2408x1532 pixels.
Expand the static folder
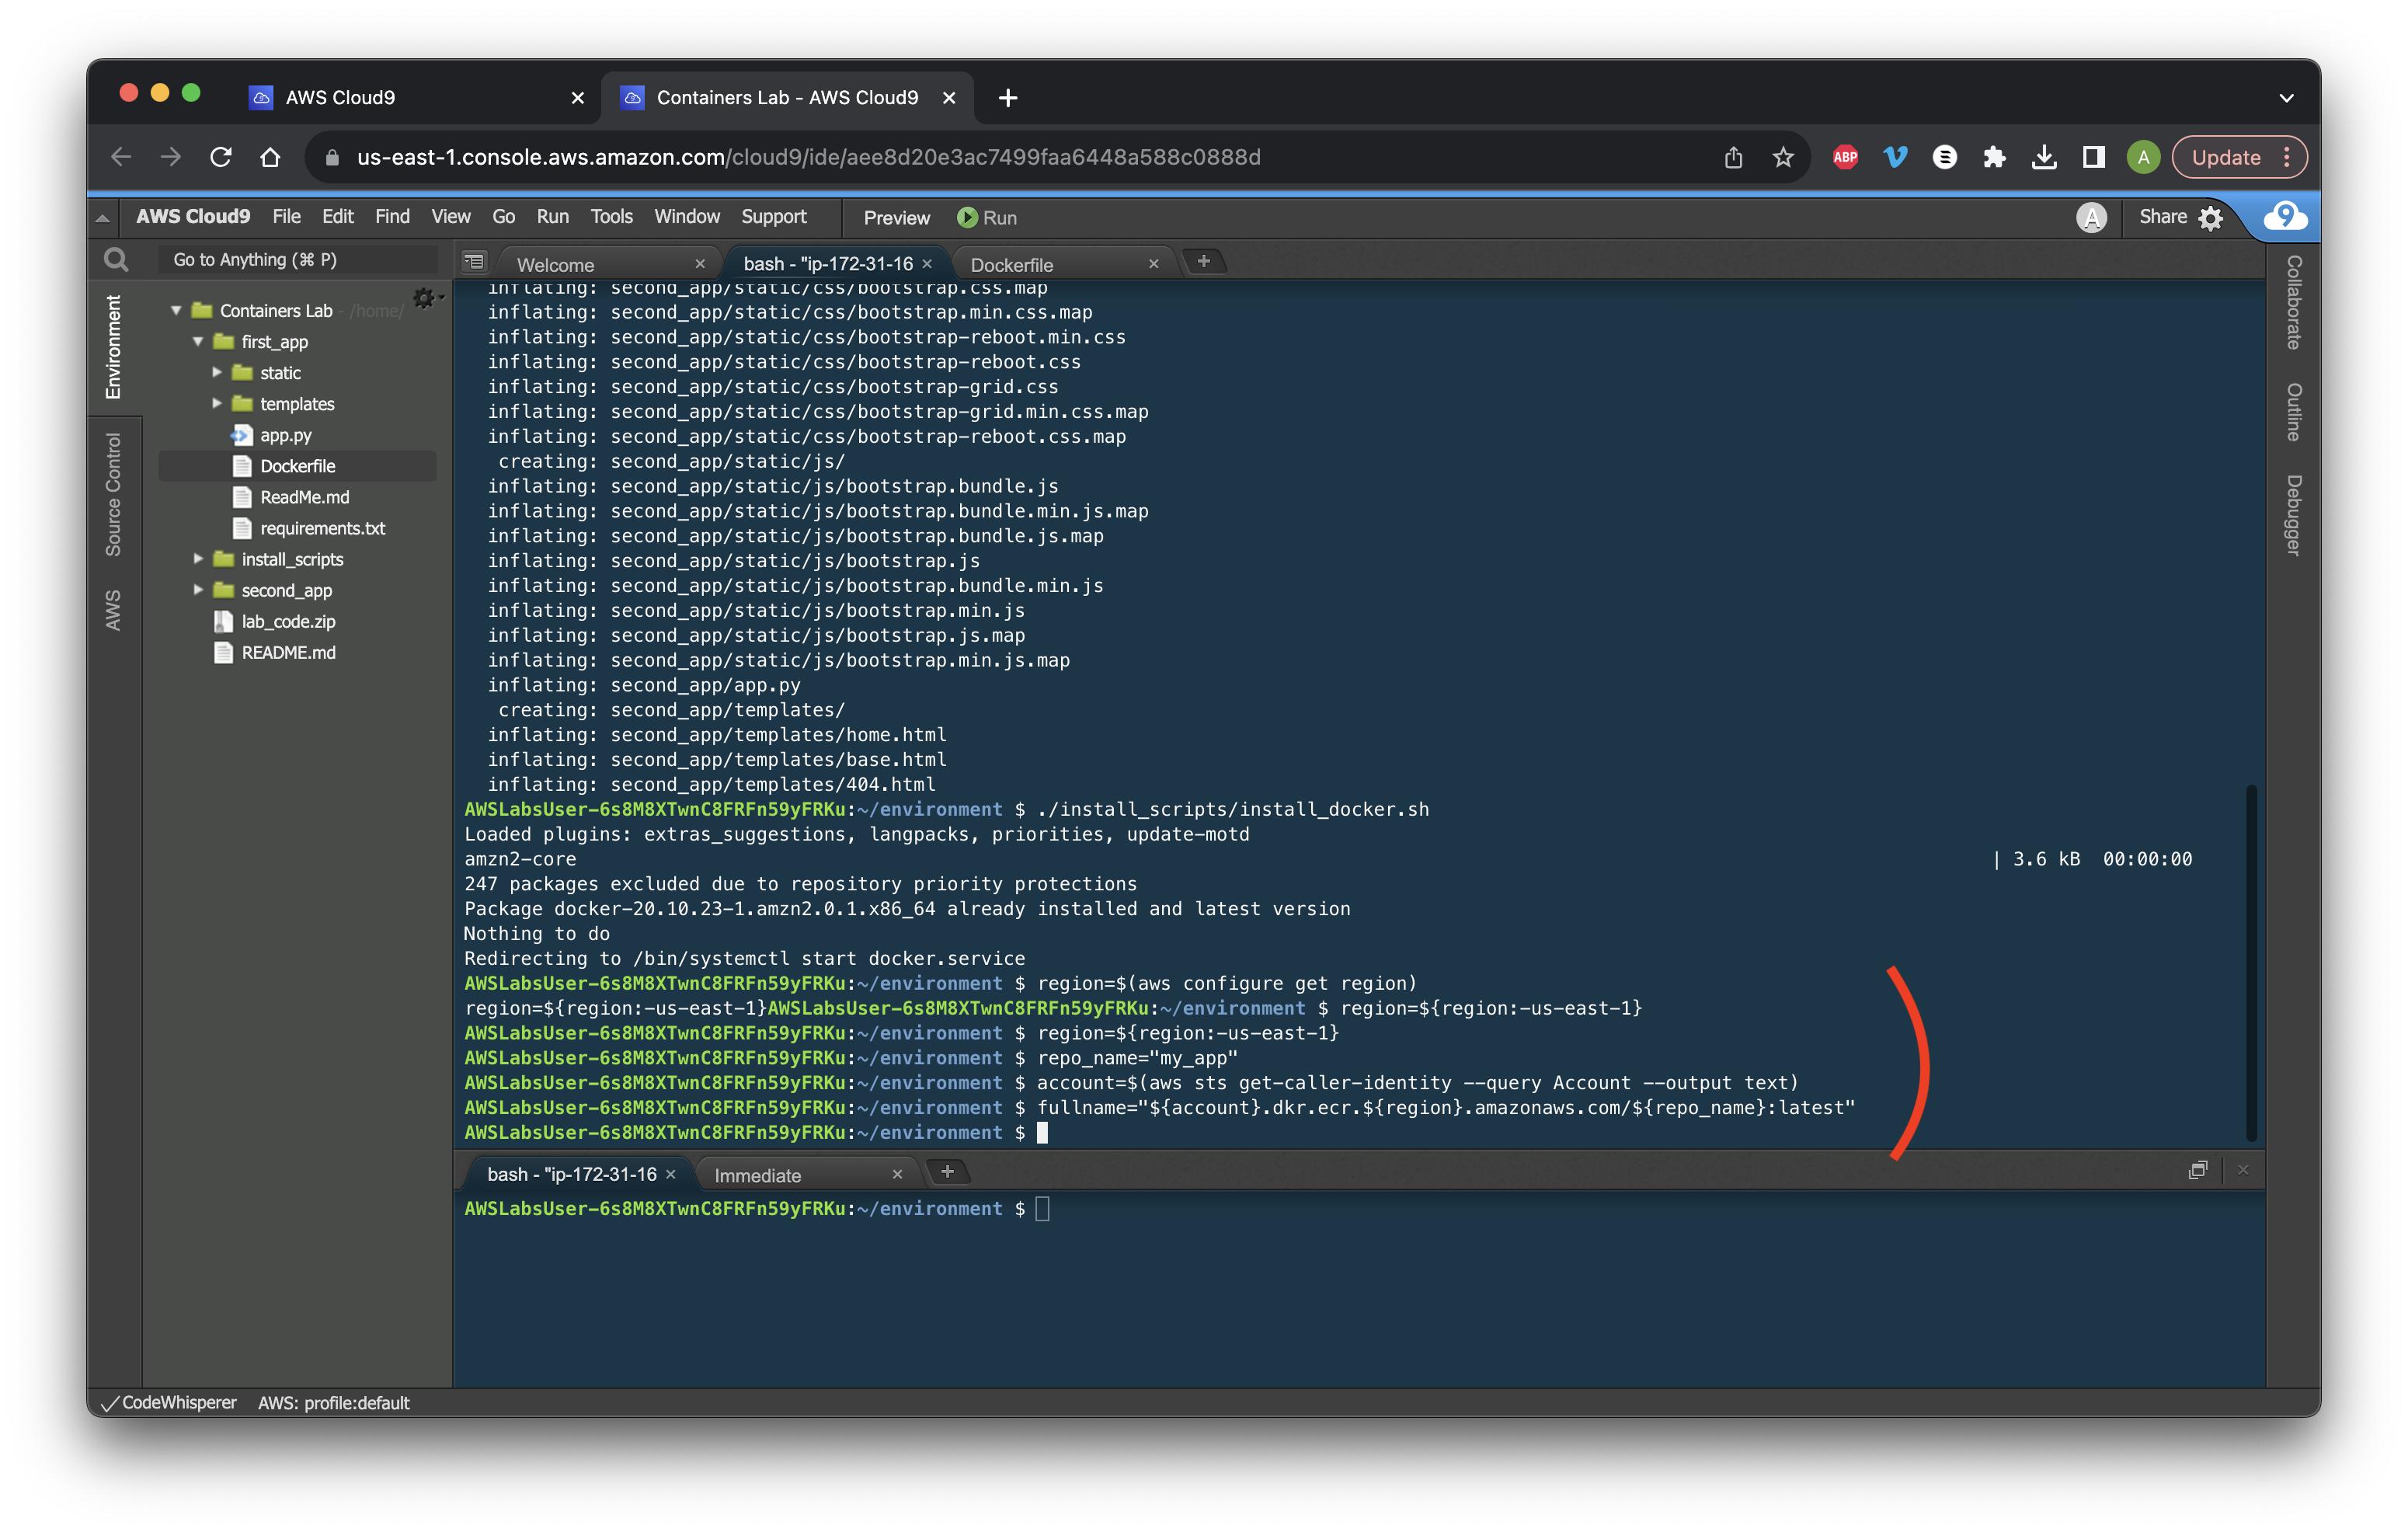click(x=217, y=373)
